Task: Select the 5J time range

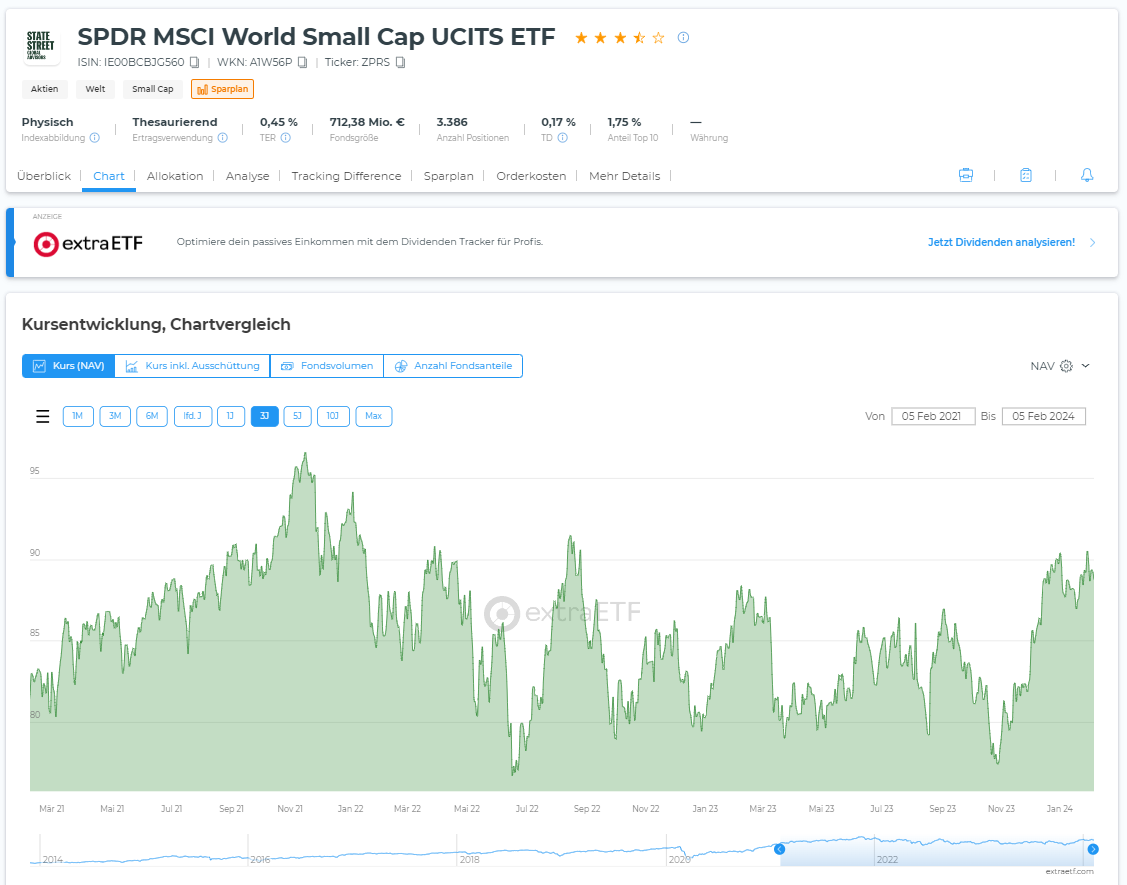Action: pyautogui.click(x=298, y=416)
